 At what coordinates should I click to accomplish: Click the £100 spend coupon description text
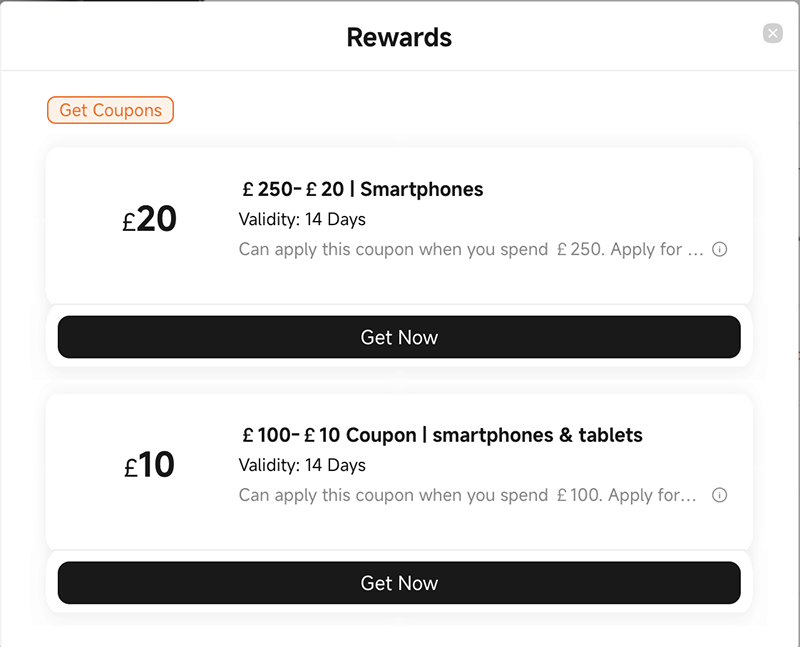pos(467,495)
